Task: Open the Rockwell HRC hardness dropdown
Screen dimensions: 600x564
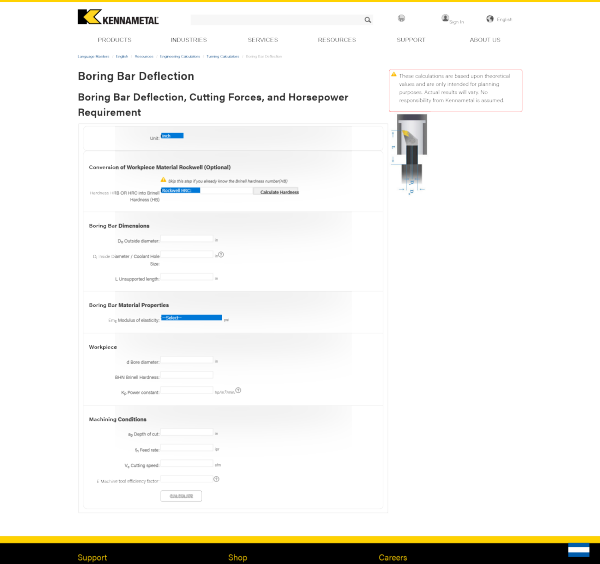Action: coord(206,189)
